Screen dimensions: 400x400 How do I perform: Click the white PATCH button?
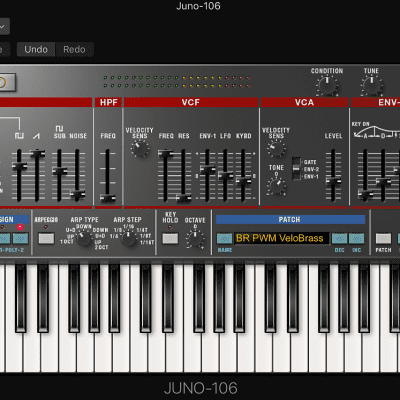pos(383,239)
